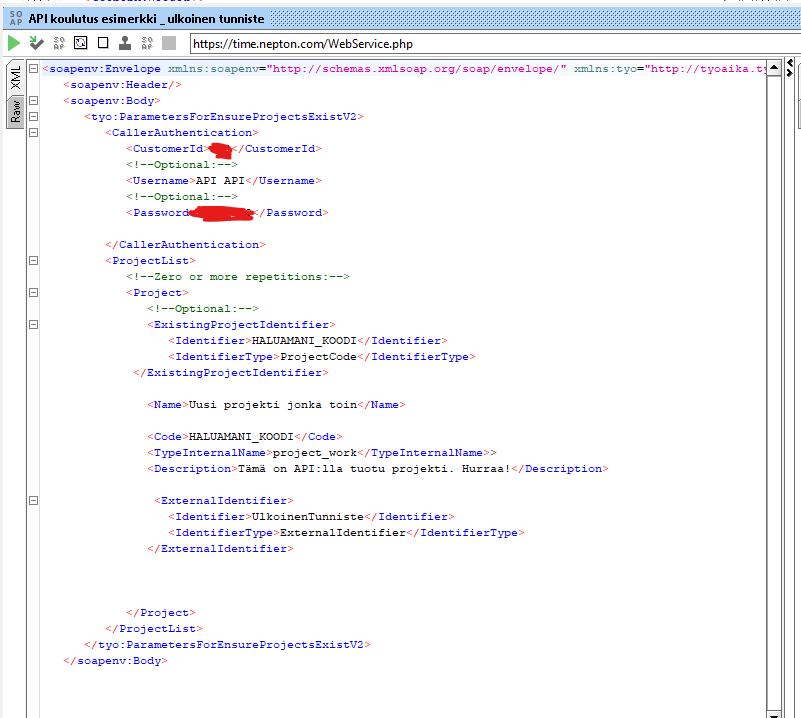Click the CustomerId element line
This screenshot has width=801, height=718.
pos(224,149)
